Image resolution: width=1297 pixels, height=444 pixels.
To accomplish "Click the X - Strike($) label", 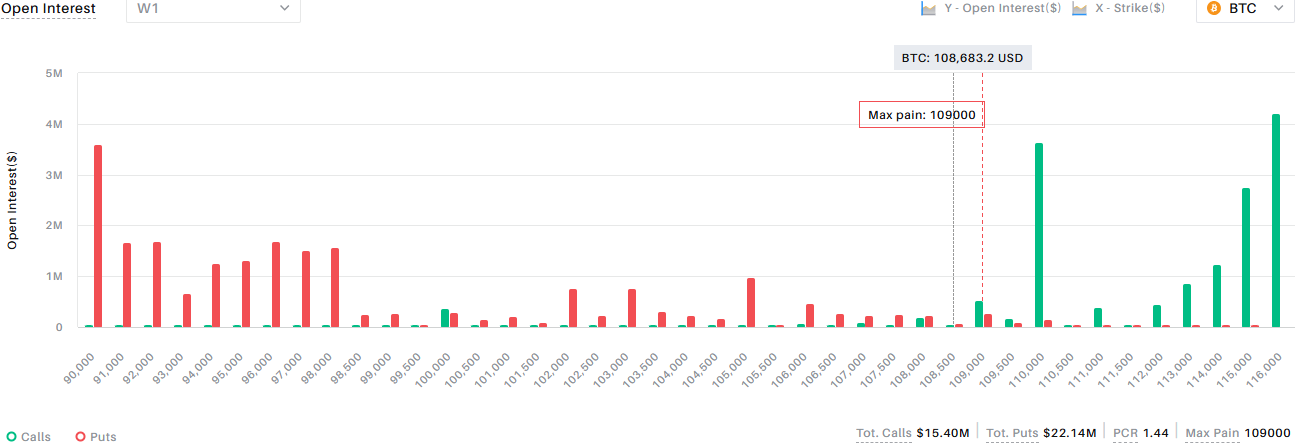I will 1131,8.
